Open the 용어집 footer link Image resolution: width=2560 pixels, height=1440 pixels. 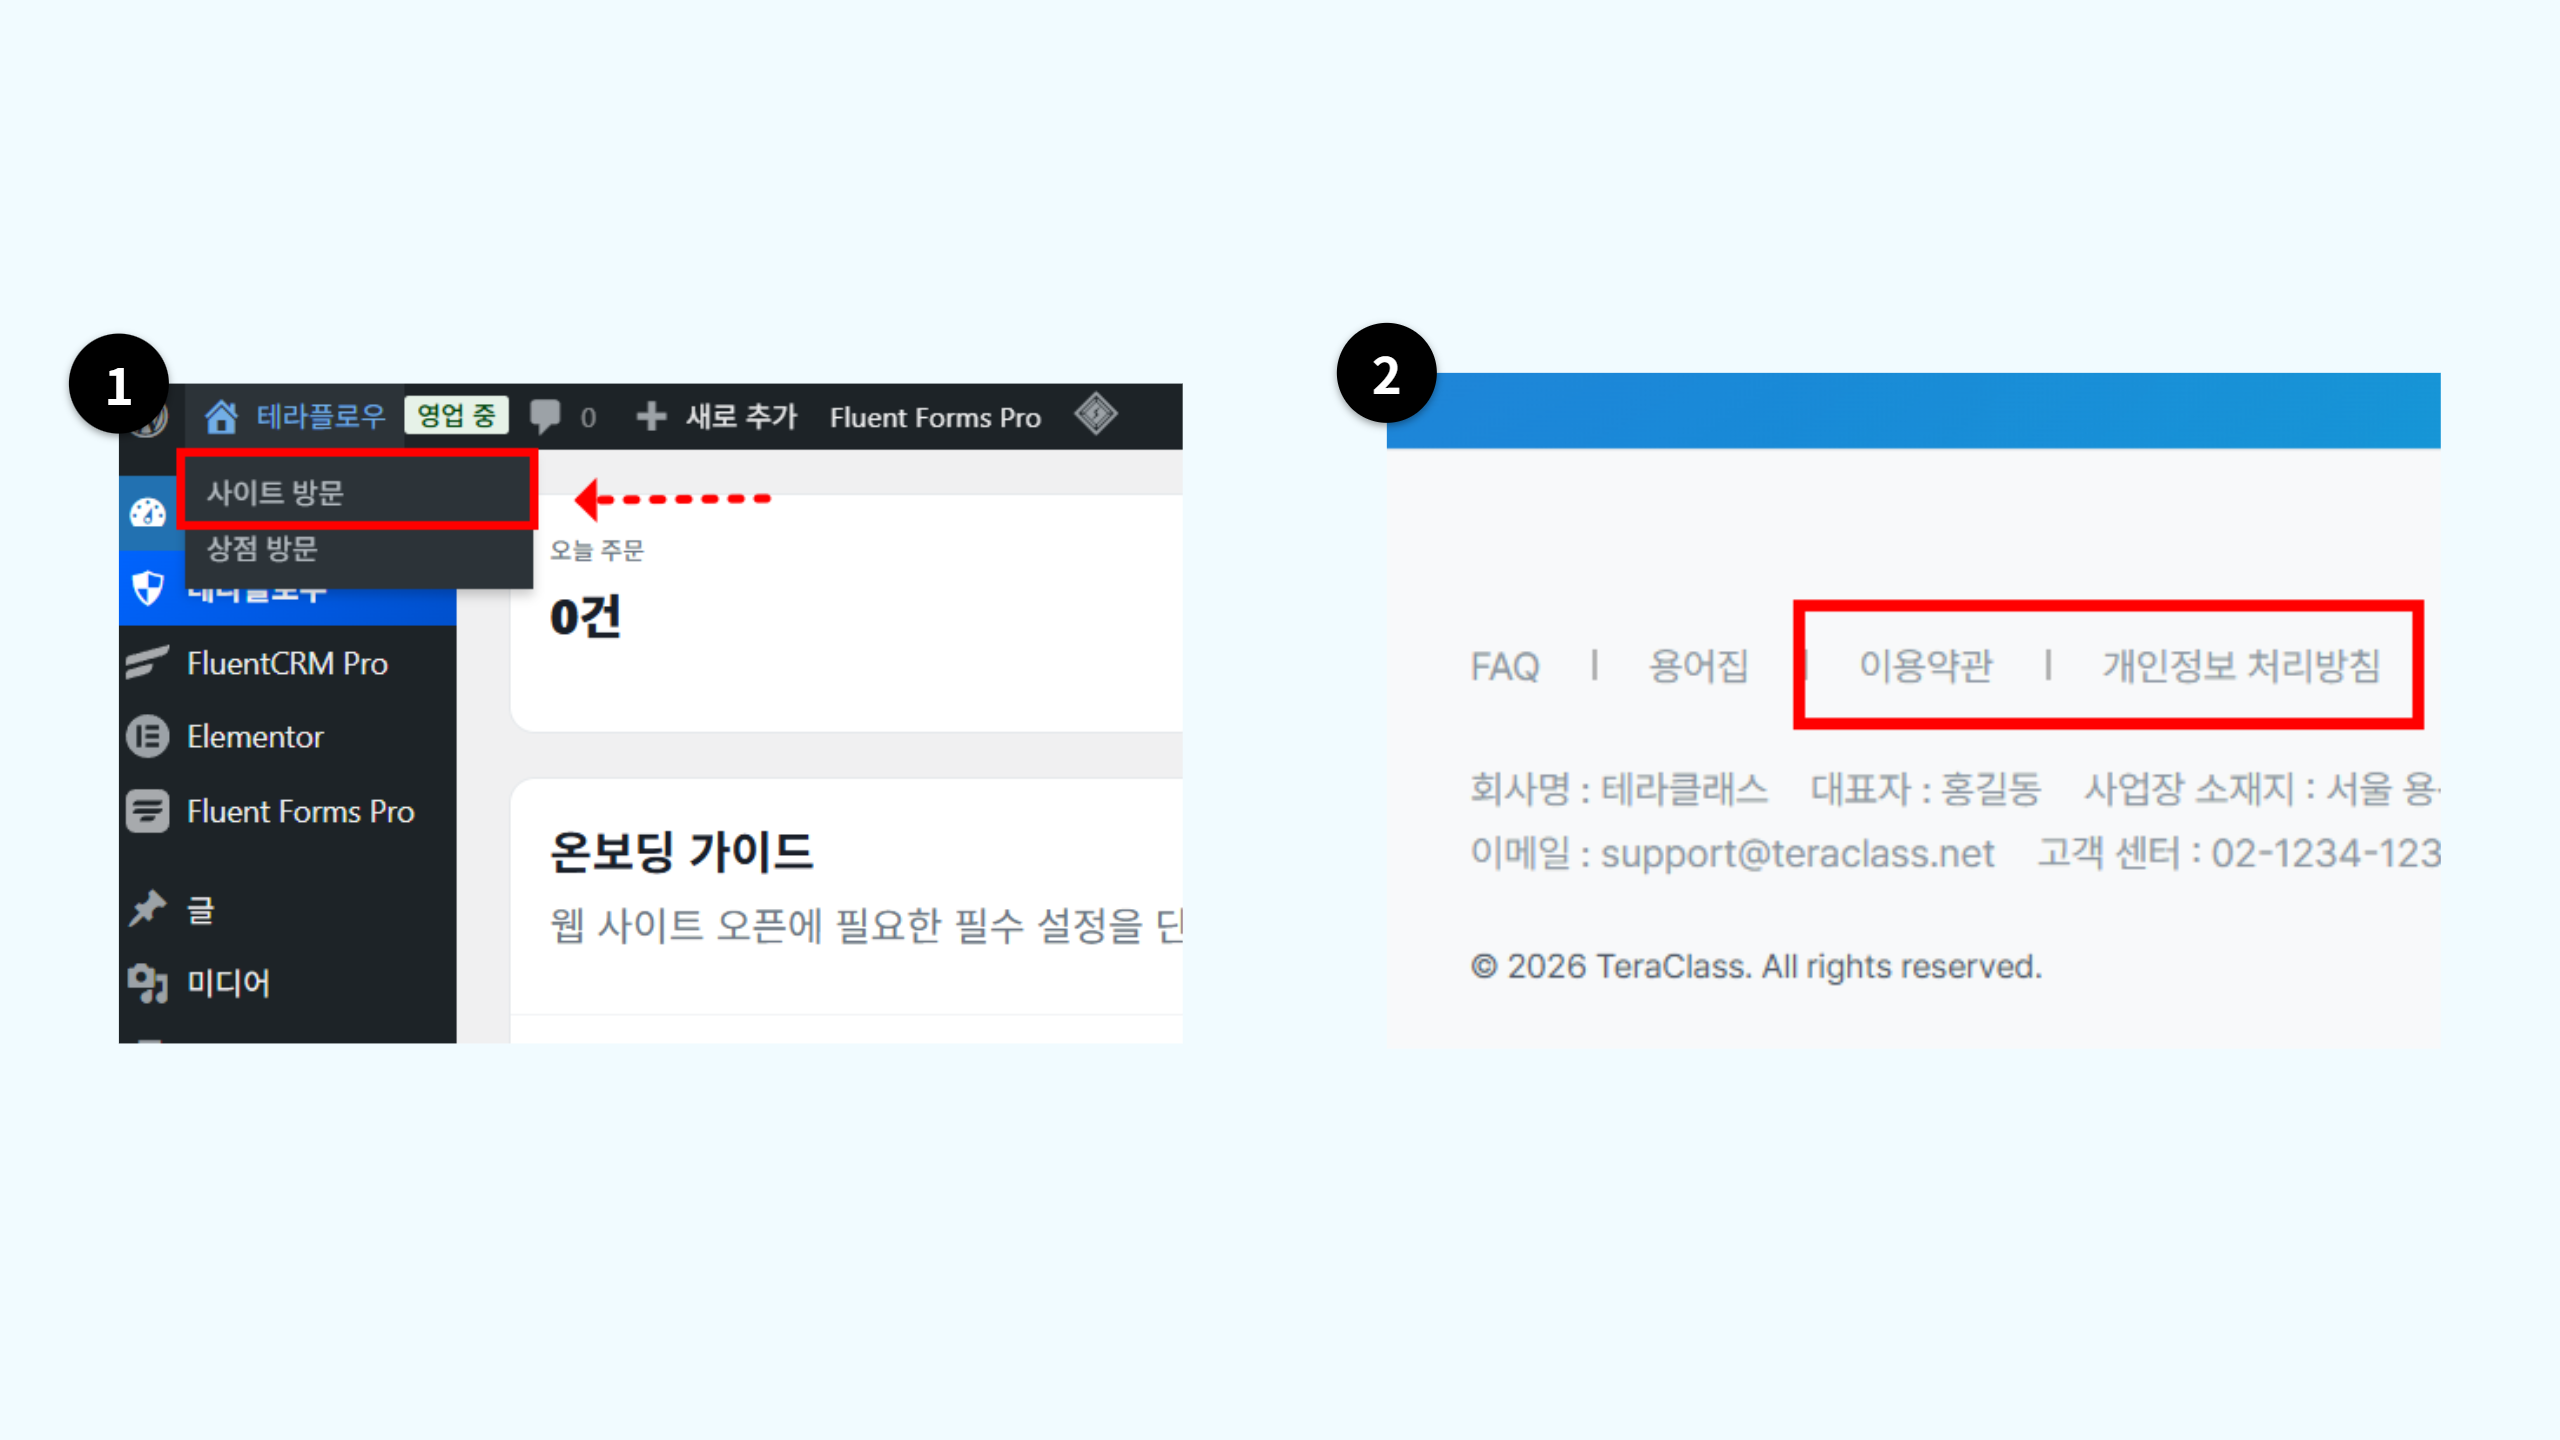1698,666
